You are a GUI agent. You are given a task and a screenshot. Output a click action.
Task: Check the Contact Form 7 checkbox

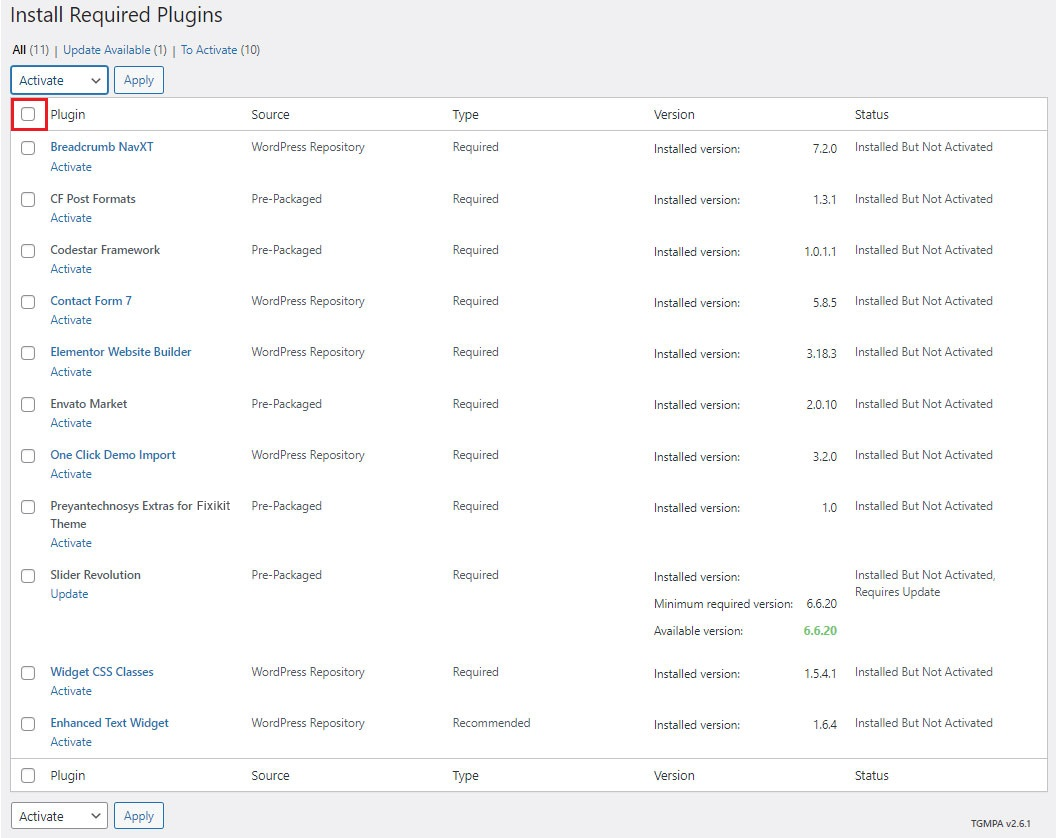(28, 302)
